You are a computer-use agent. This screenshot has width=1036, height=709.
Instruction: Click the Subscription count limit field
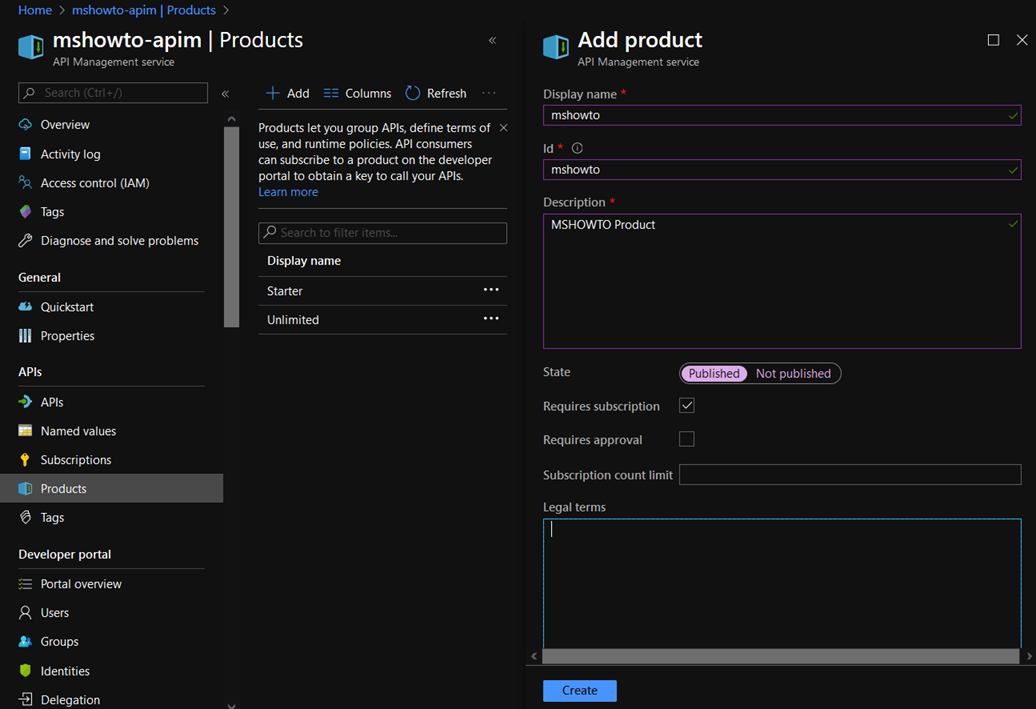pos(849,475)
